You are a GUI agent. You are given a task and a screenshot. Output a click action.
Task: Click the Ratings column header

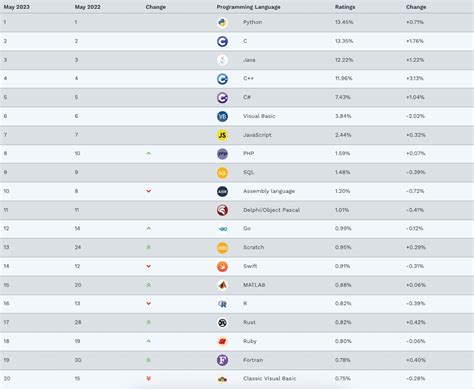point(345,7)
